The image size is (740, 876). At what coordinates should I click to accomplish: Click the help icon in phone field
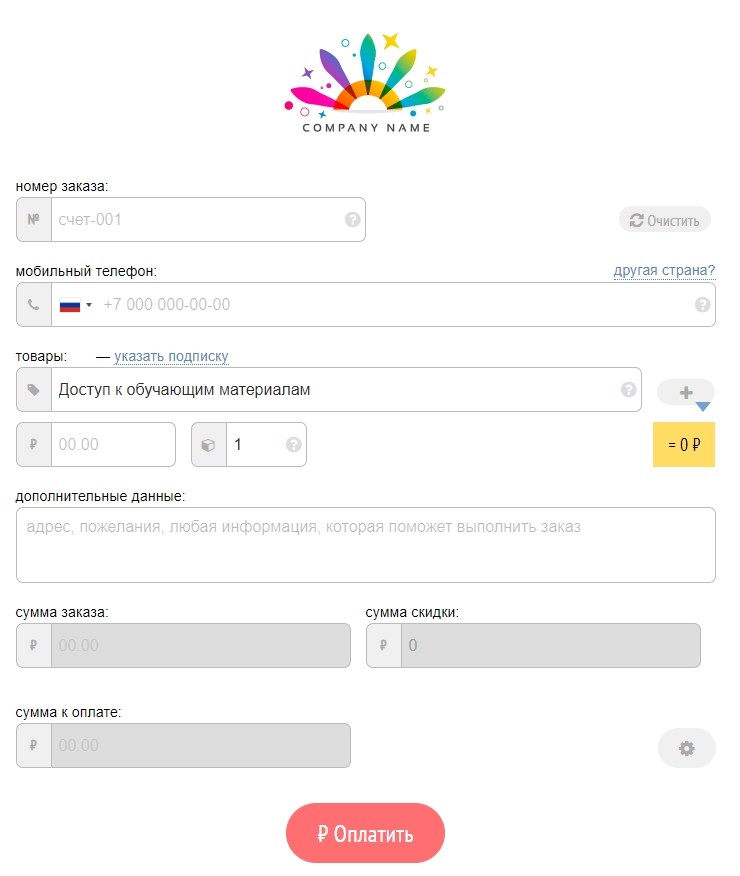702,305
